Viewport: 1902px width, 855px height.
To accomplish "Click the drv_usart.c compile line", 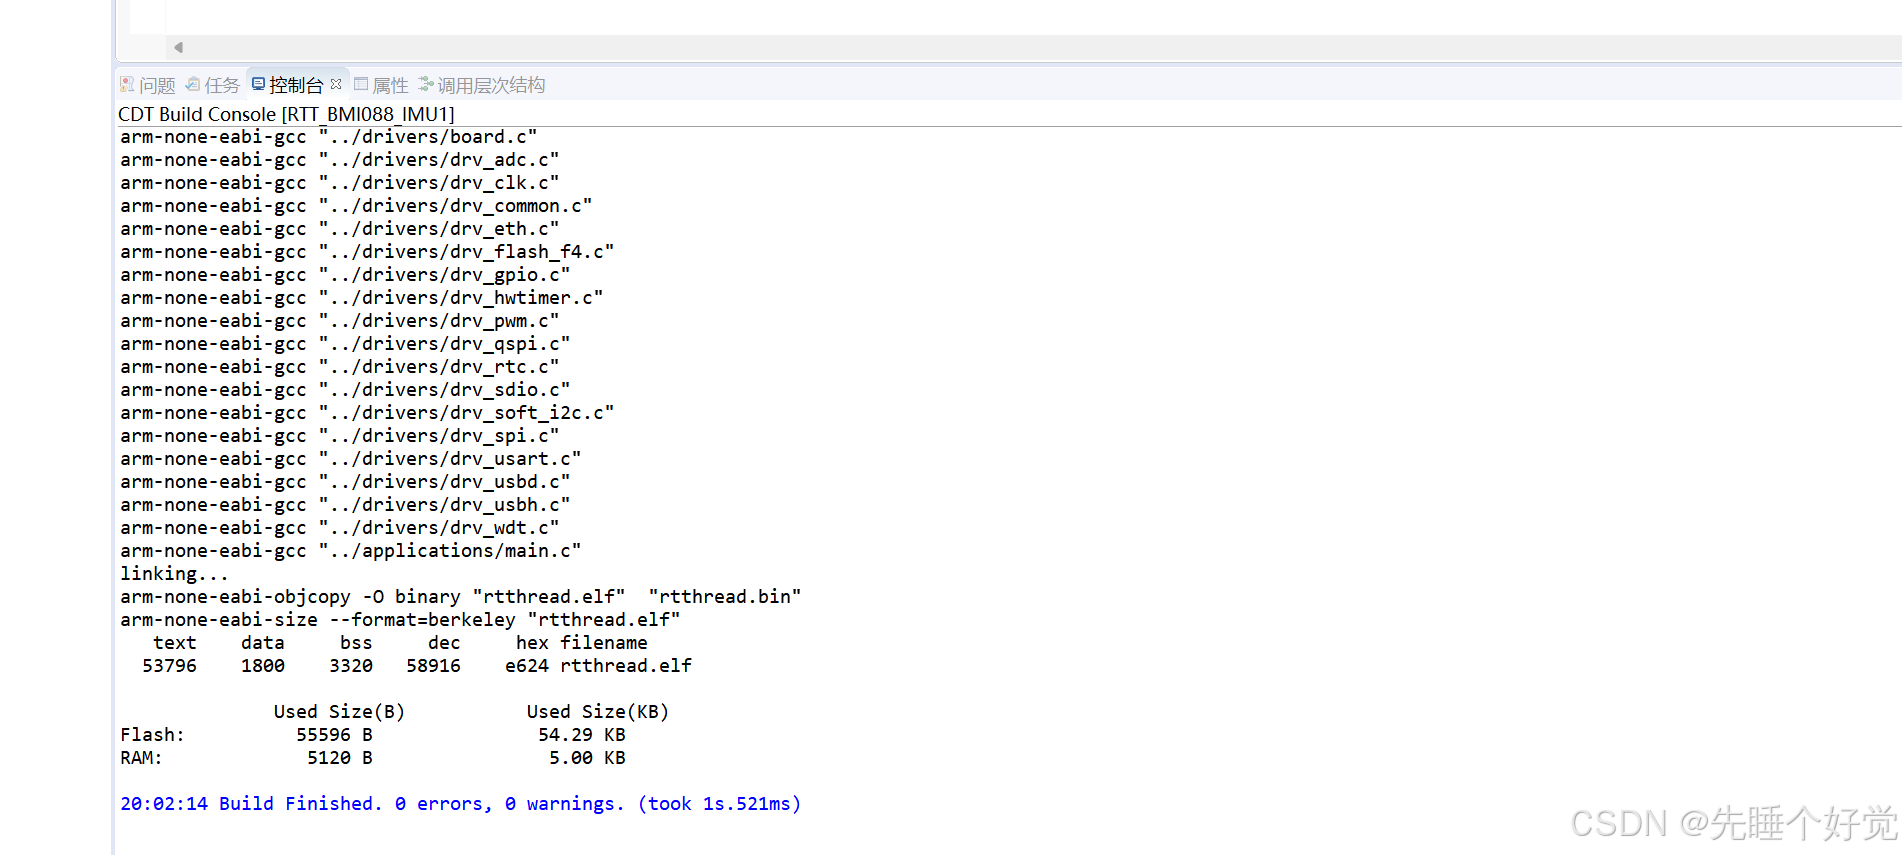I will 350,459.
